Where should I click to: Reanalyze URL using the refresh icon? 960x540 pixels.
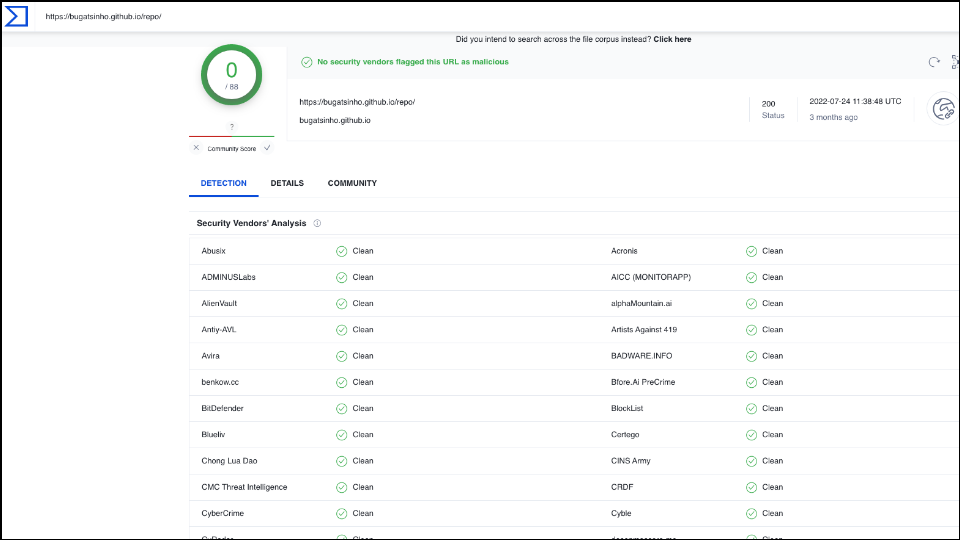[x=934, y=62]
